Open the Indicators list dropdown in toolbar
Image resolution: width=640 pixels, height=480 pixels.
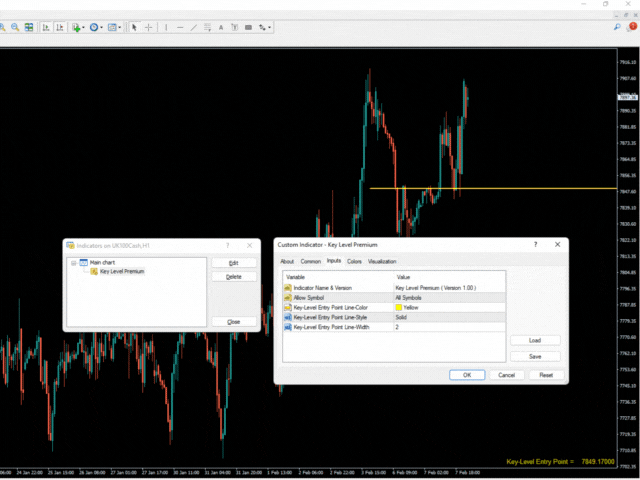(78, 28)
